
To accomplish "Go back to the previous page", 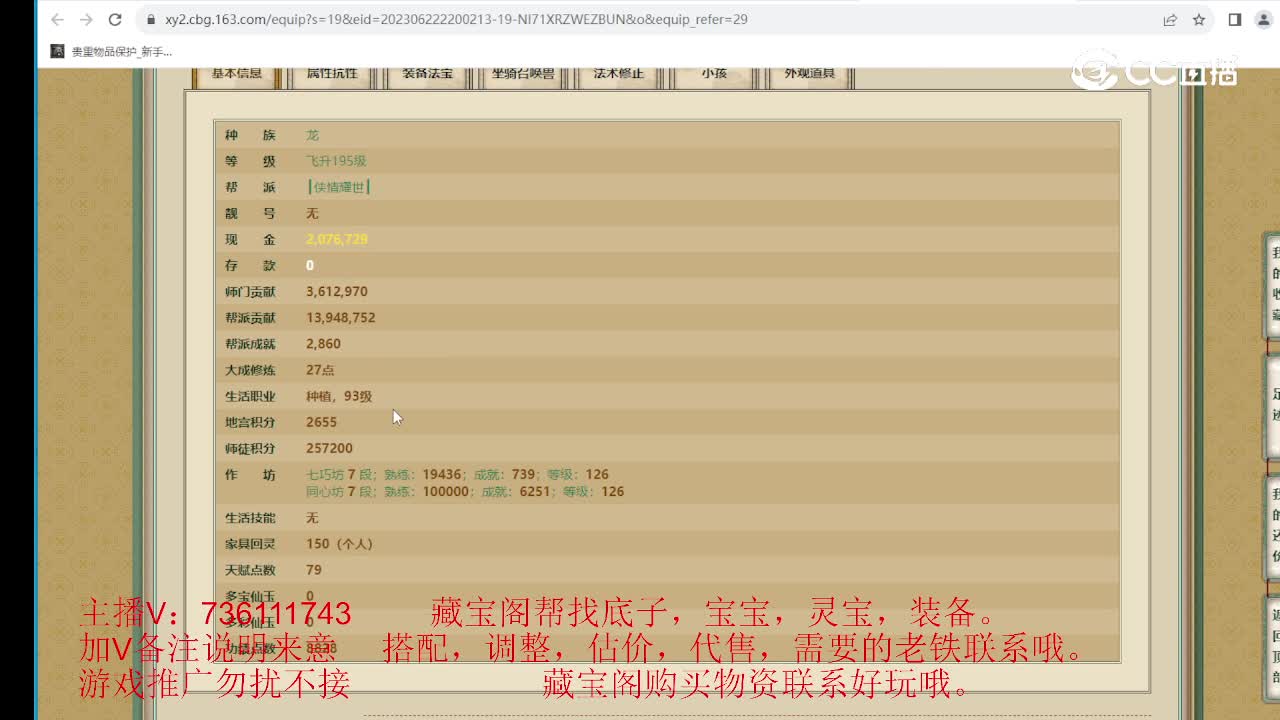I will click(x=57, y=20).
